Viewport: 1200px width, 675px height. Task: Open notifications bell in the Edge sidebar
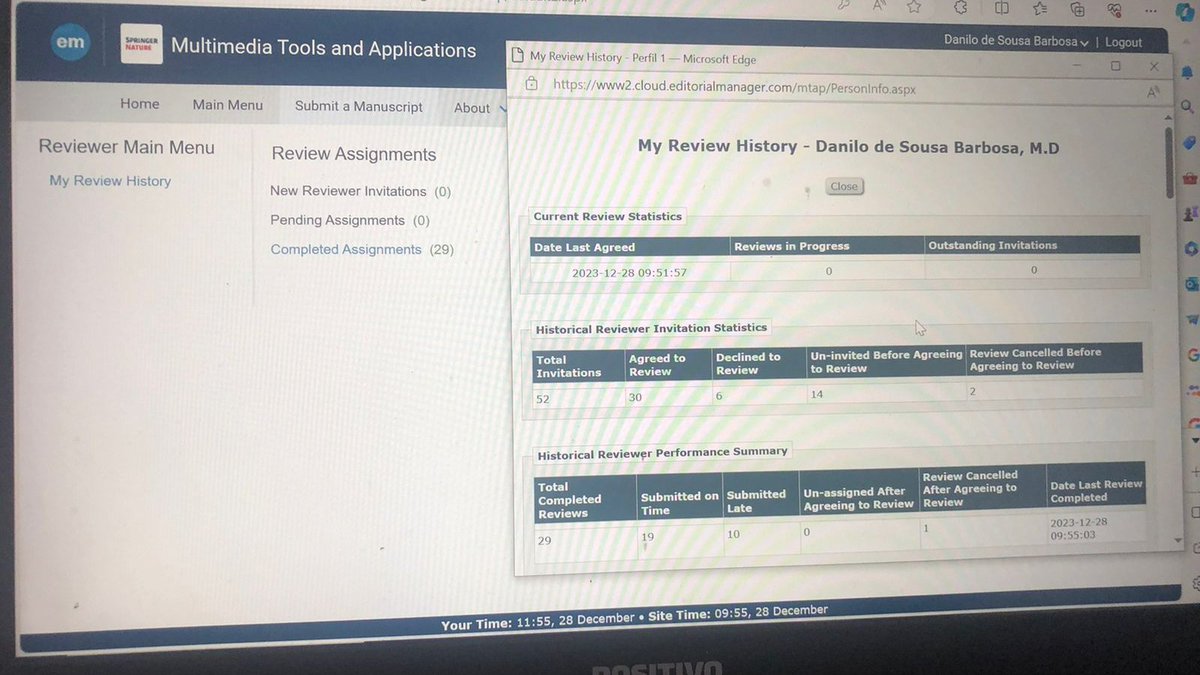pyautogui.click(x=1187, y=70)
